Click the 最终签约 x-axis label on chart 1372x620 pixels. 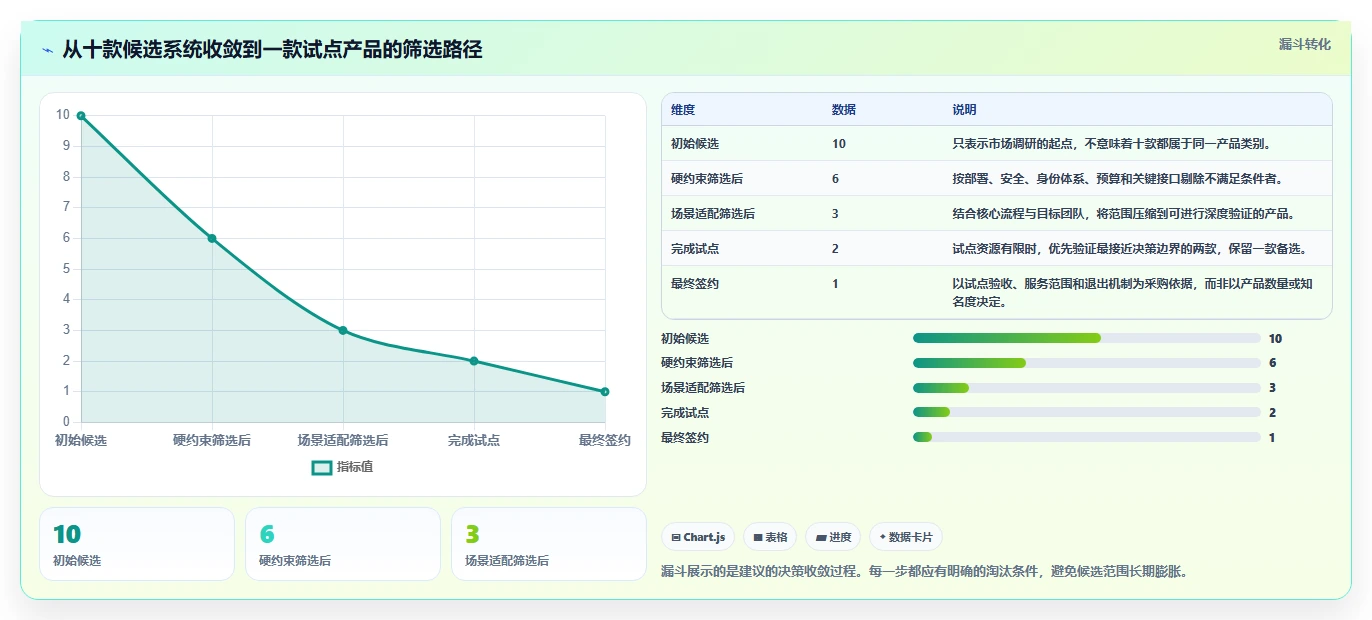coord(605,440)
